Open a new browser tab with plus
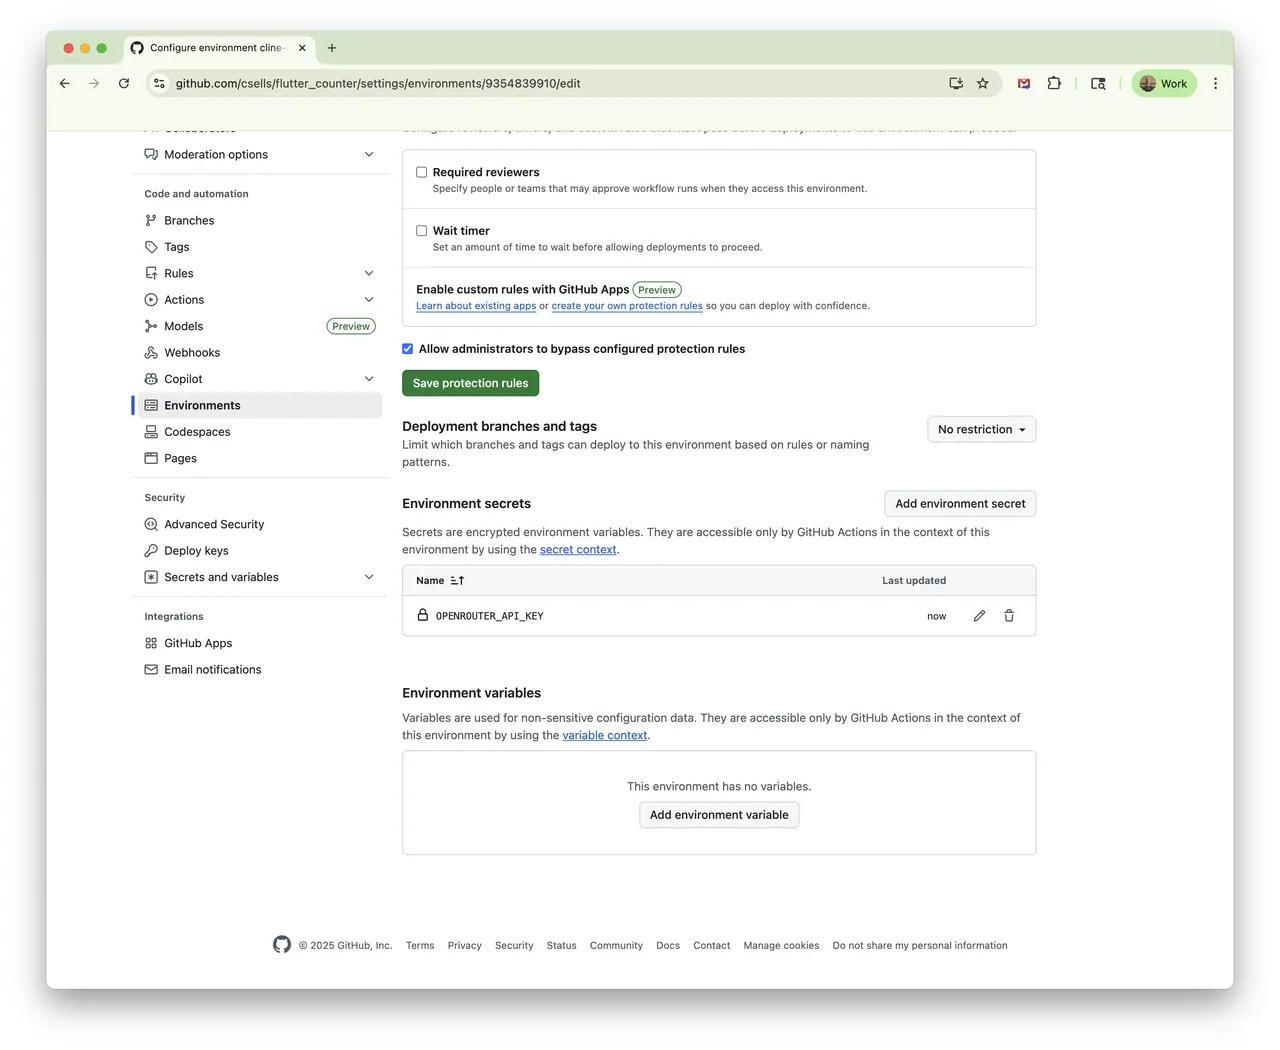The height and width of the screenshot is (1050, 1280). (332, 48)
